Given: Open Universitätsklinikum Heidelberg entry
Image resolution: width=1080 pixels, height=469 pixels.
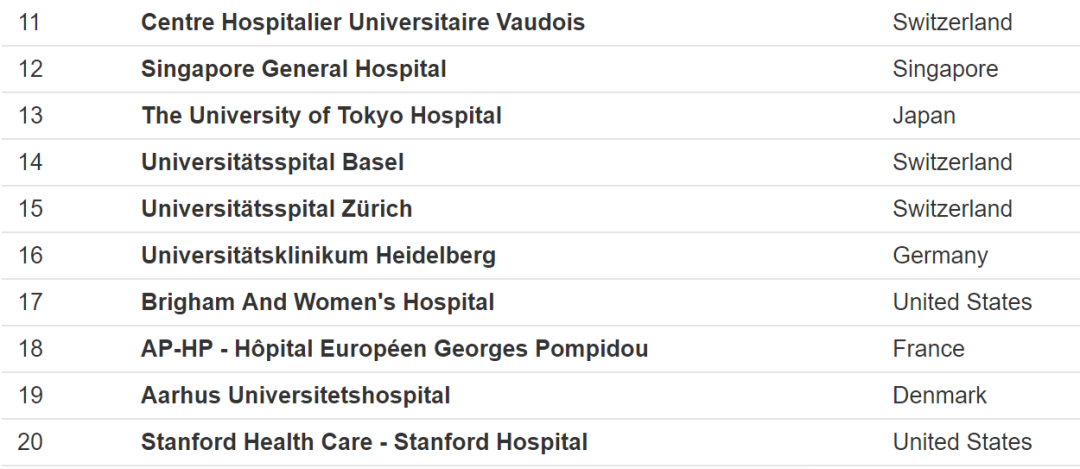Looking at the screenshot, I should [x=318, y=256].
